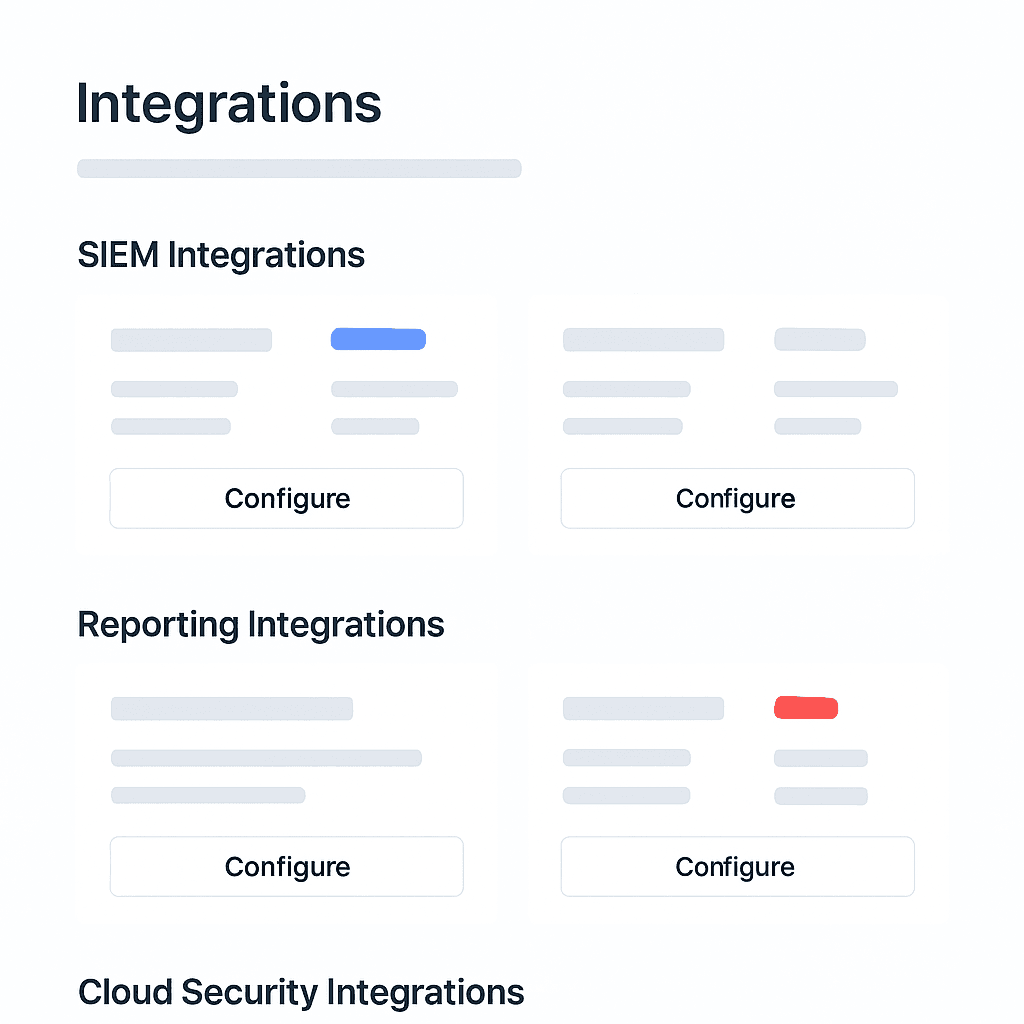1024x1024 pixels.
Task: Select the first SIEM integration card logo placeholder
Action: click(x=191, y=340)
